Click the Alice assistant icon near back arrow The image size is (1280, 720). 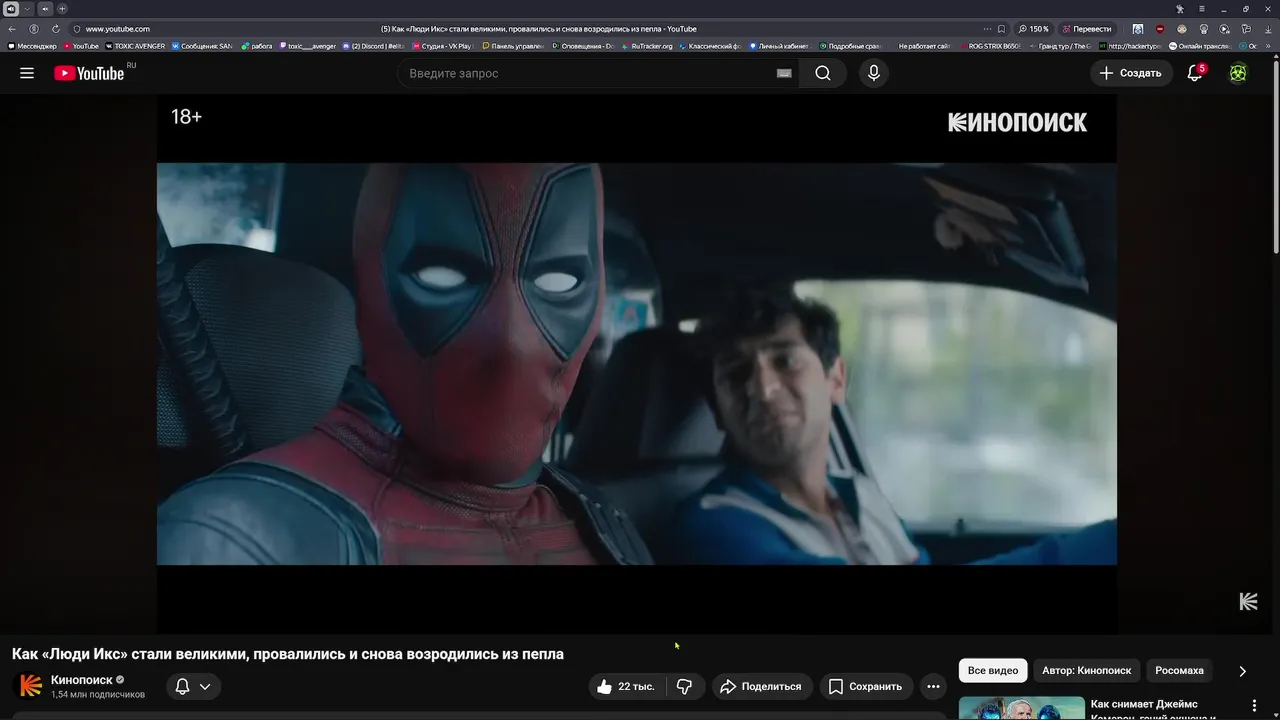coord(34,29)
